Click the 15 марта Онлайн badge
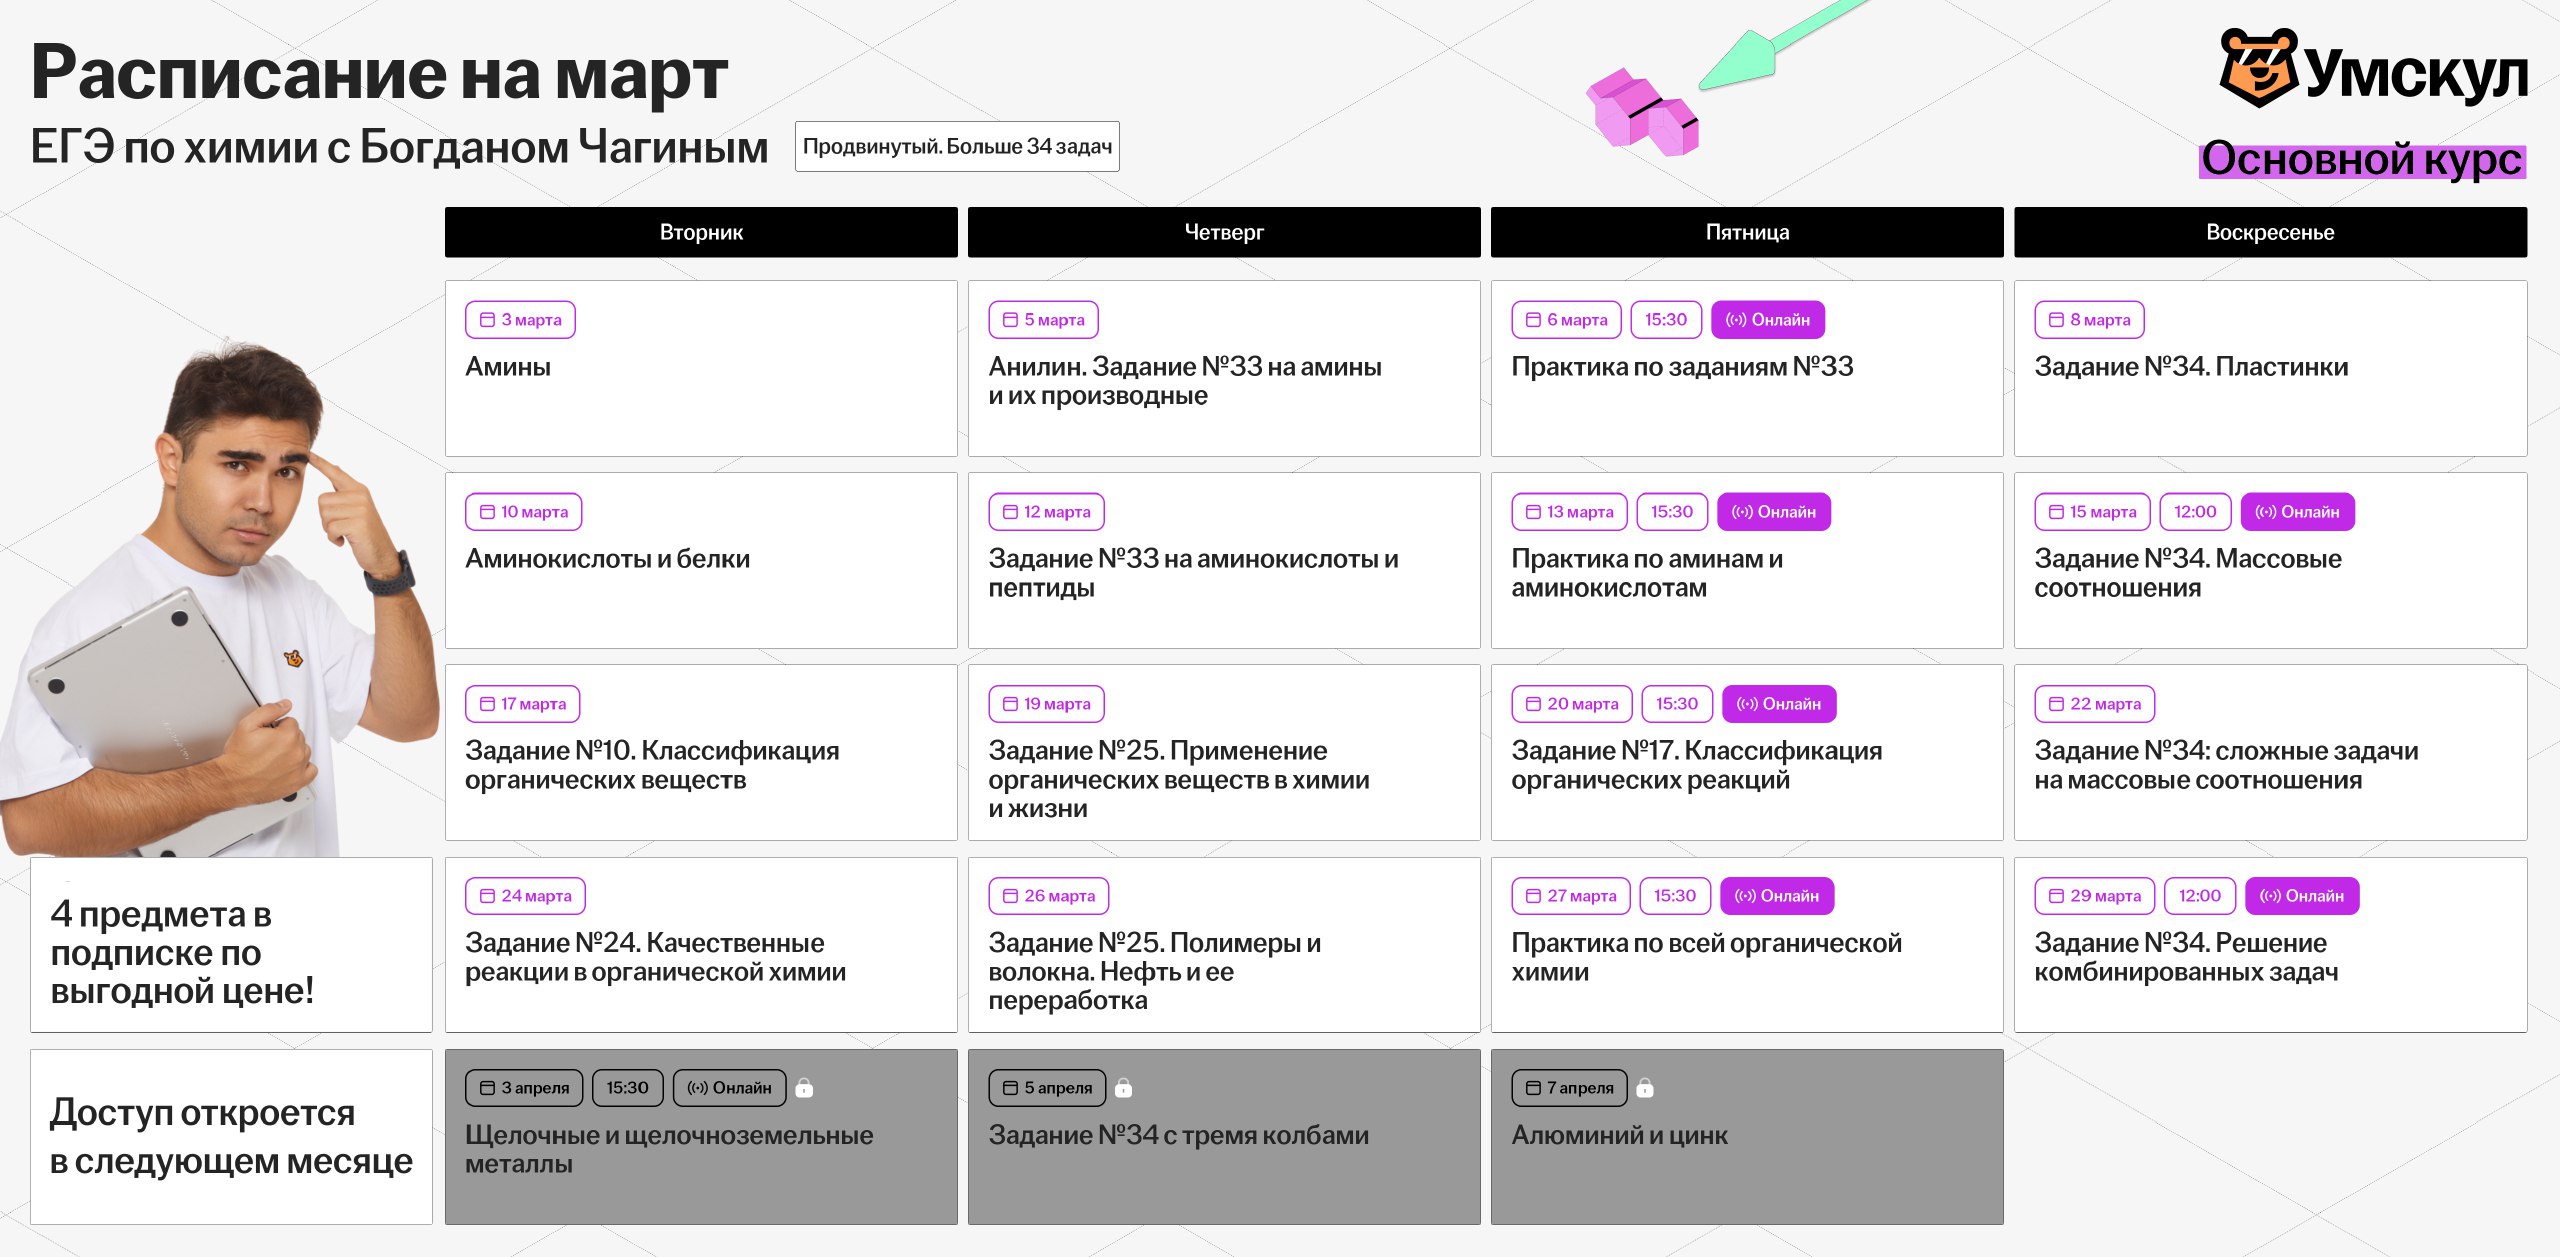This screenshot has height=1257, width=2560. 2297,512
